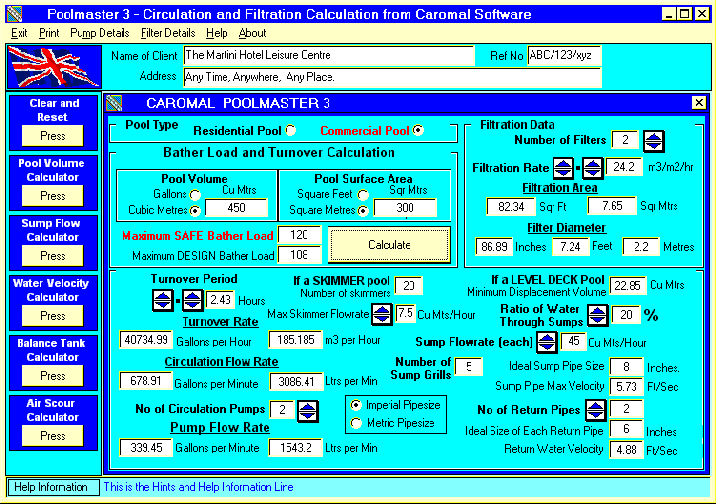Click the Filtration Rate value 24.2
Screen dimensions: 716x504
(x=624, y=167)
